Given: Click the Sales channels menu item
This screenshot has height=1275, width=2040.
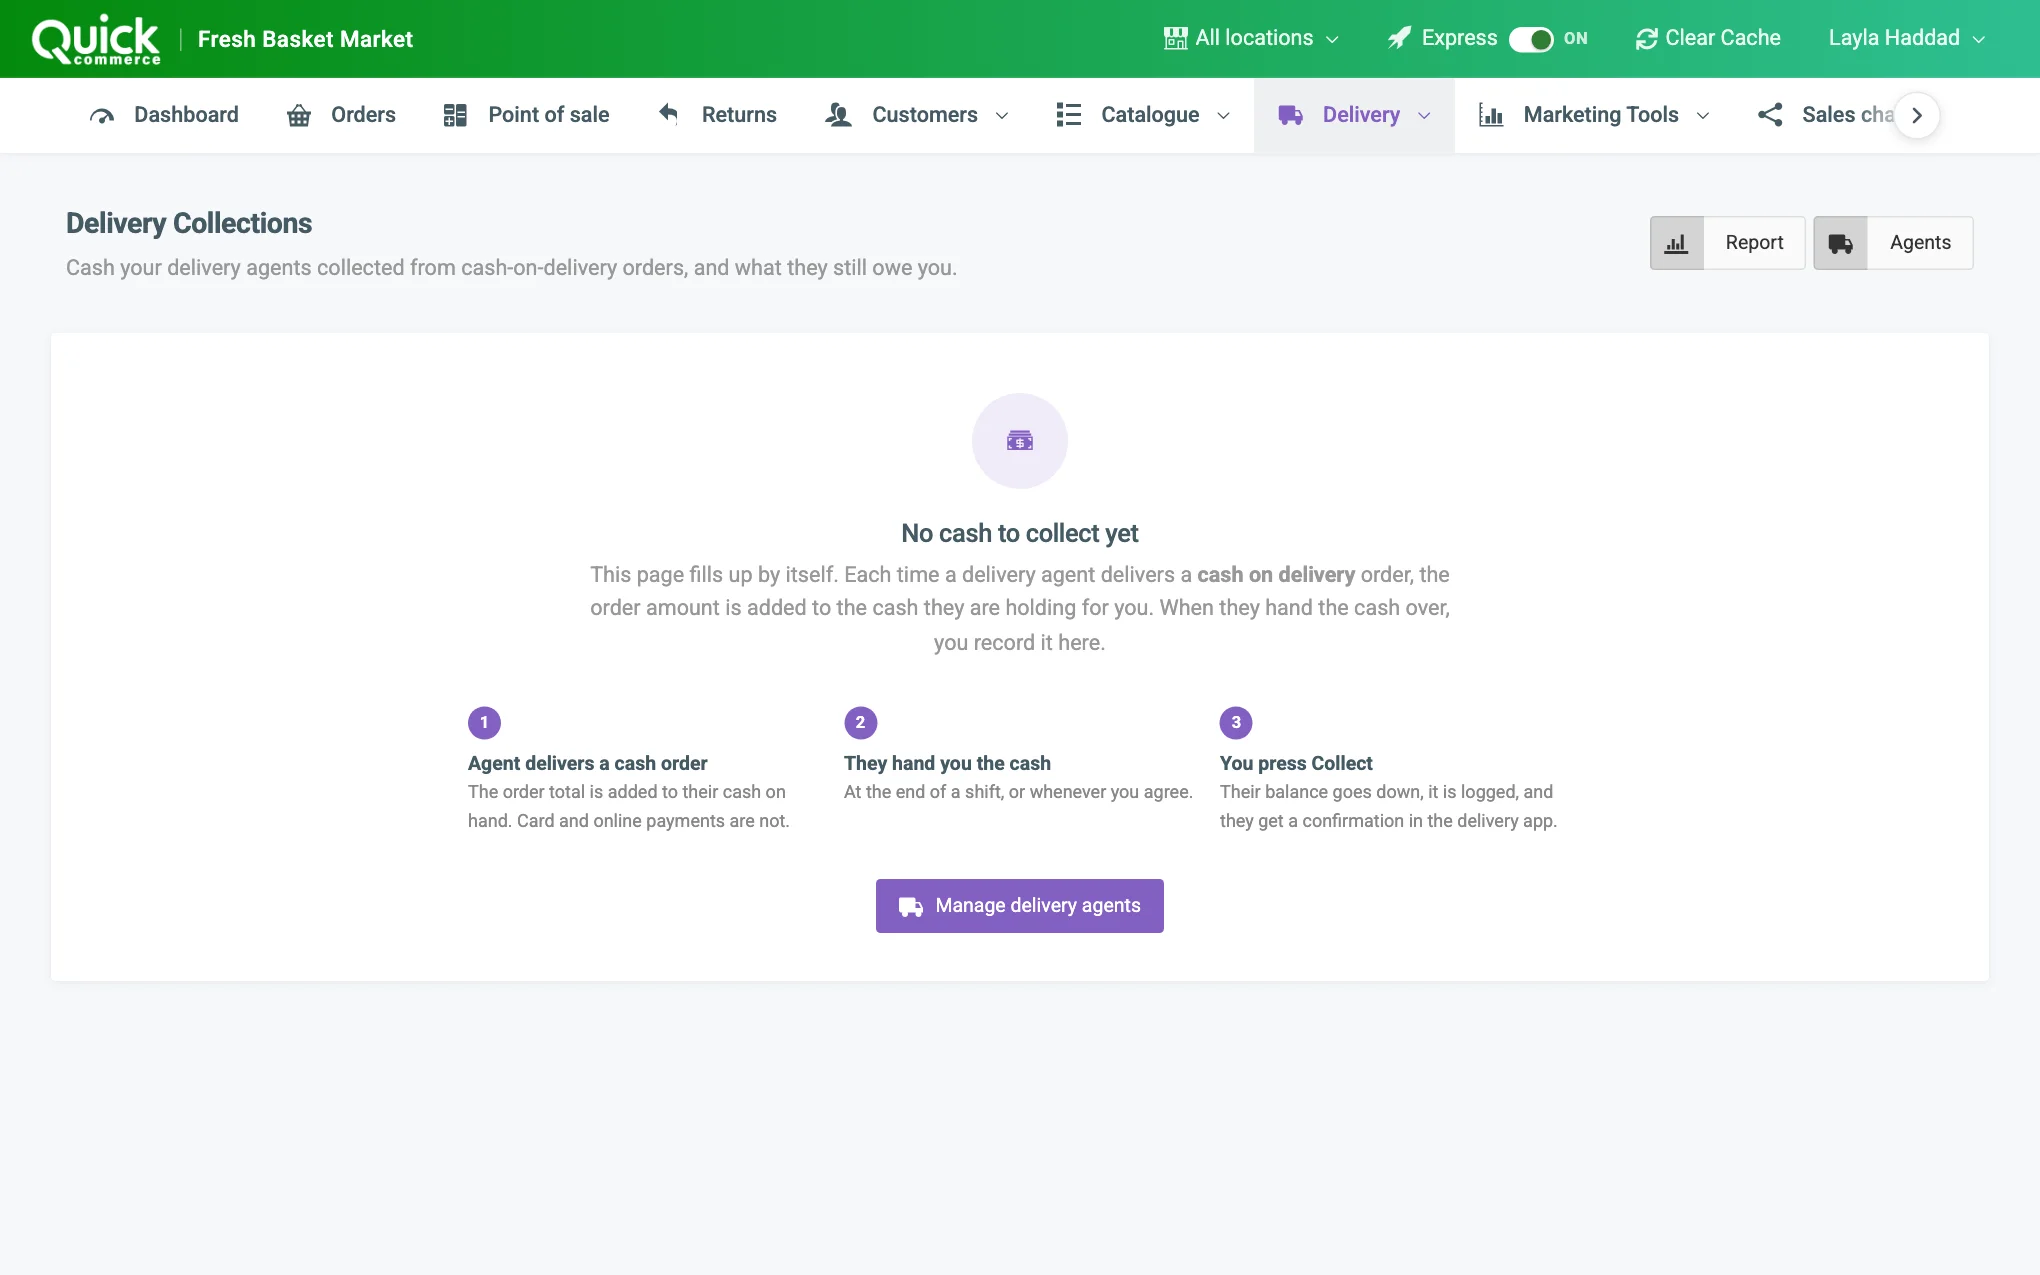Looking at the screenshot, I should pos(1827,116).
